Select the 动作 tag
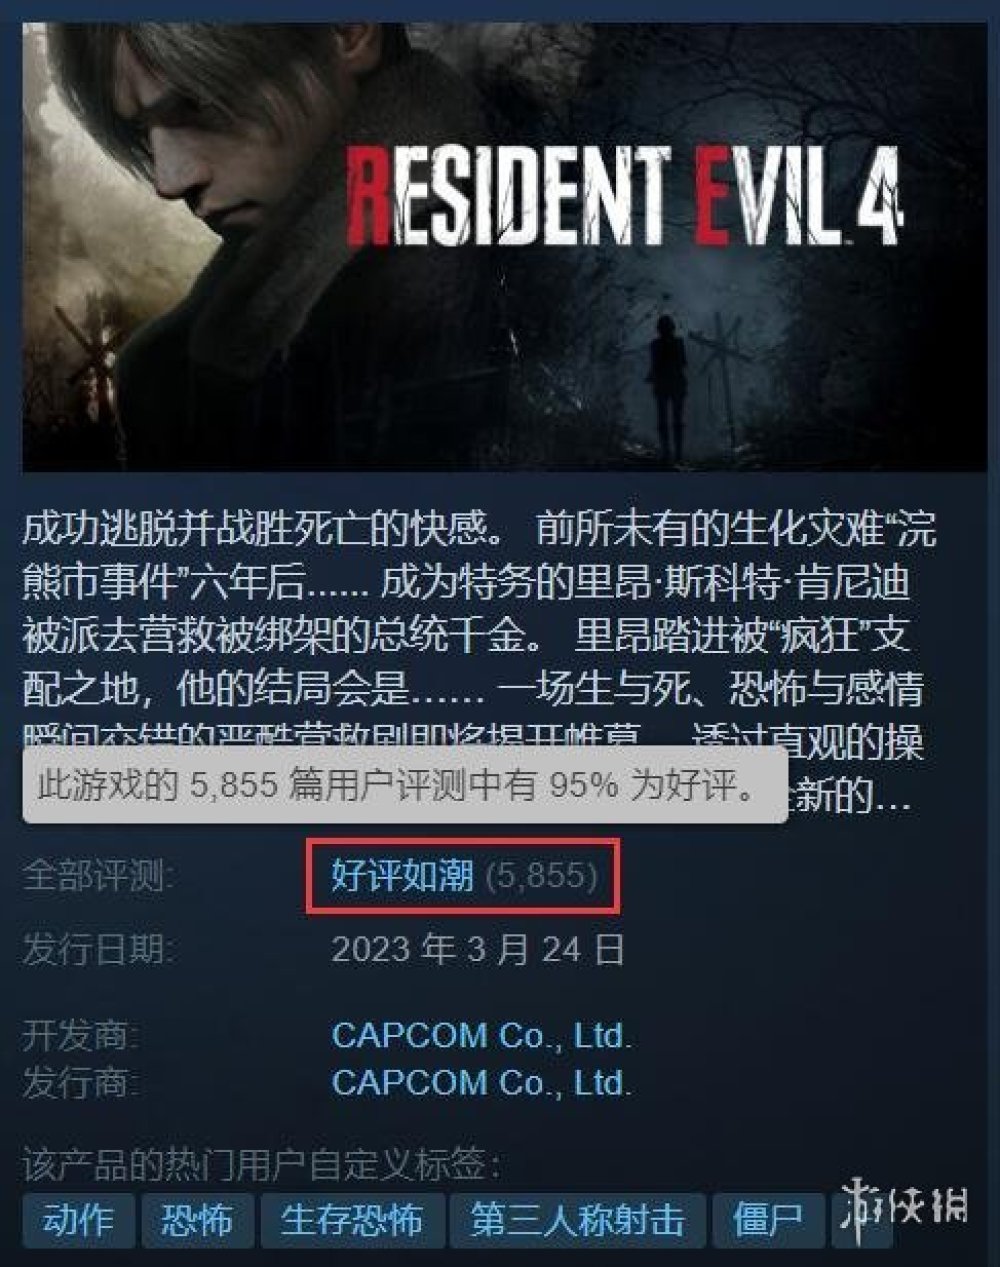This screenshot has width=1000, height=1267. pos(77,1220)
